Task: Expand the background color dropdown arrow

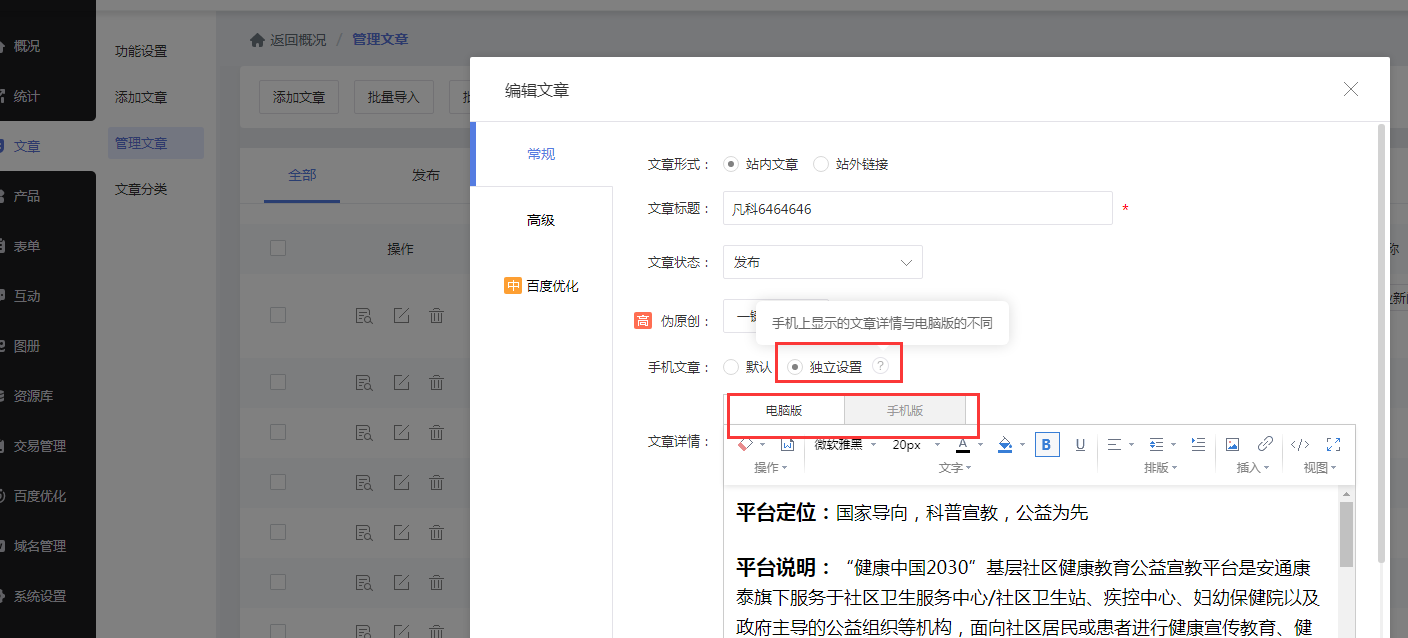Action: click(1023, 445)
